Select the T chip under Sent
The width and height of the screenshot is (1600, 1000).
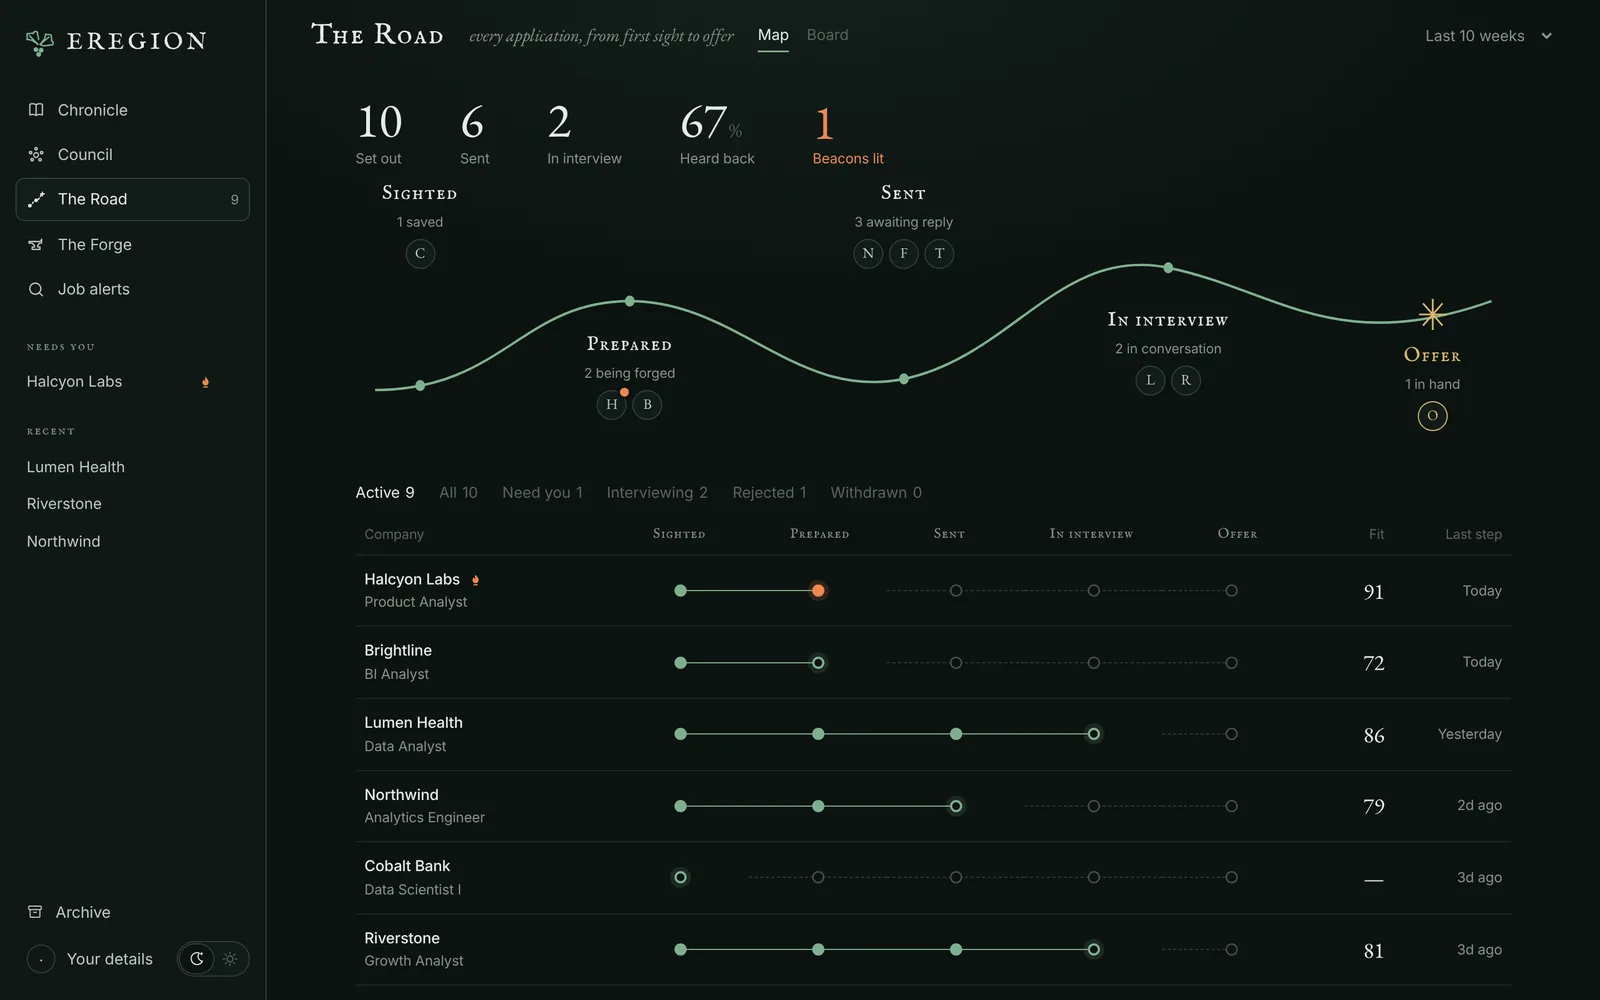[x=939, y=254]
